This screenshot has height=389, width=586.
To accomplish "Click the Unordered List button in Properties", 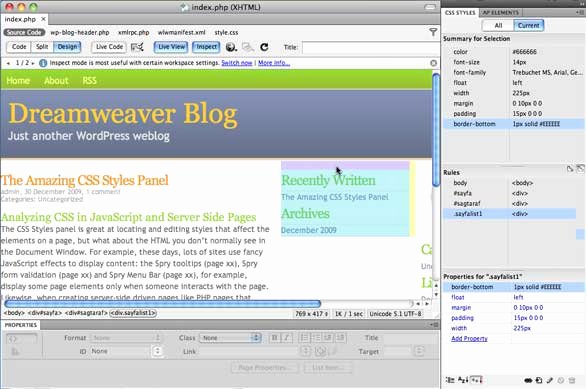I will pyautogui.click(x=304, y=338).
